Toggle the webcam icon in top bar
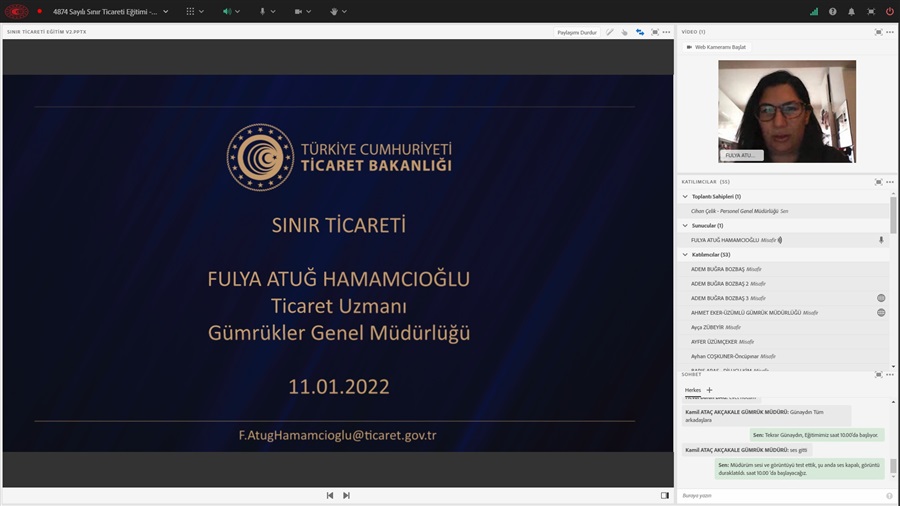This screenshot has height=506, width=900. (298, 11)
